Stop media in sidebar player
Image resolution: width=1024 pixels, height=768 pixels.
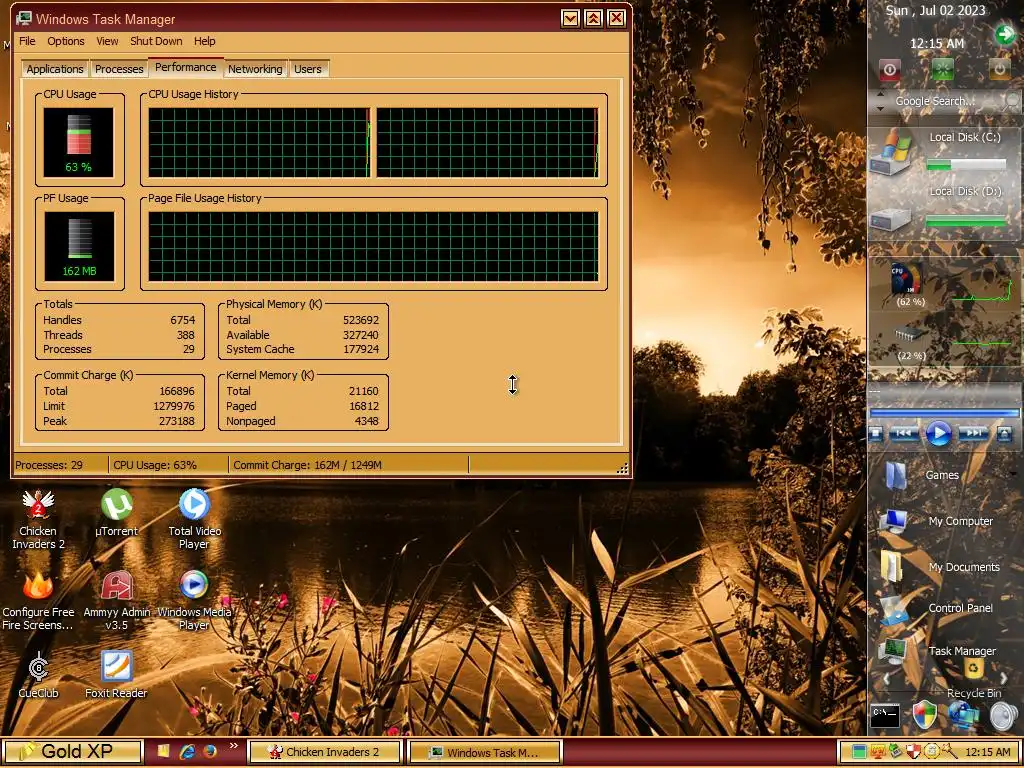pyautogui.click(x=877, y=433)
